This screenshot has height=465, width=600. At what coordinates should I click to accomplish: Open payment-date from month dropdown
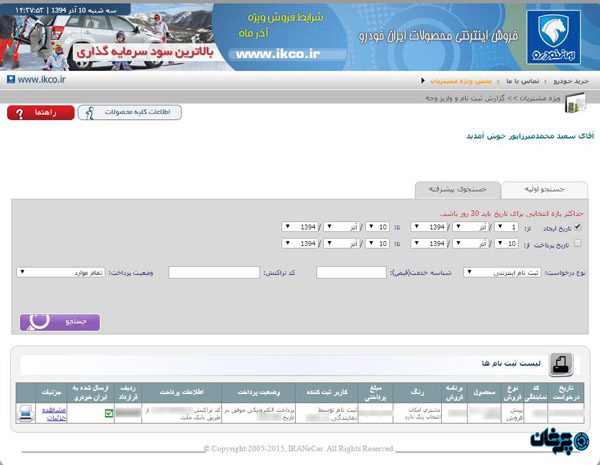(470, 243)
